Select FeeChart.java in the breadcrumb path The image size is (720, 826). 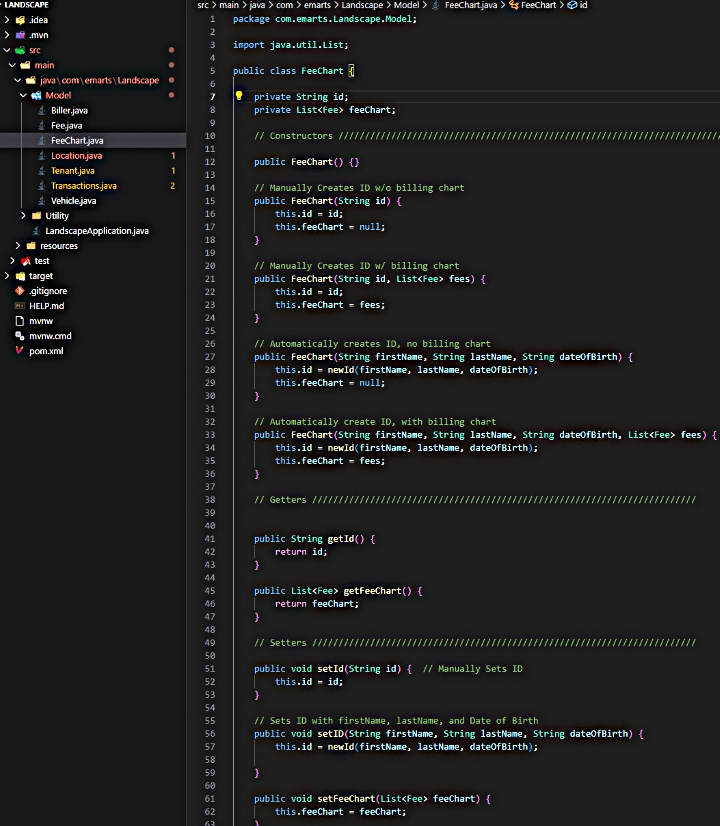tap(469, 6)
